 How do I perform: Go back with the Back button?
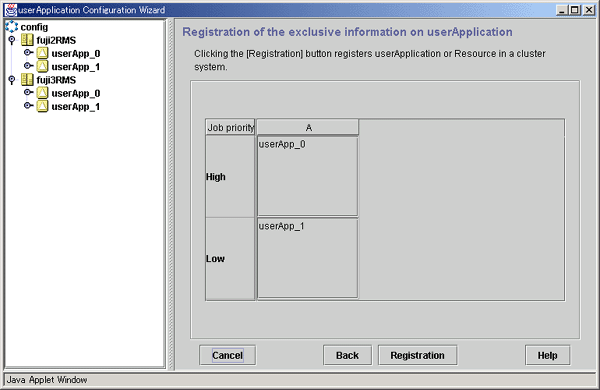[x=347, y=355]
